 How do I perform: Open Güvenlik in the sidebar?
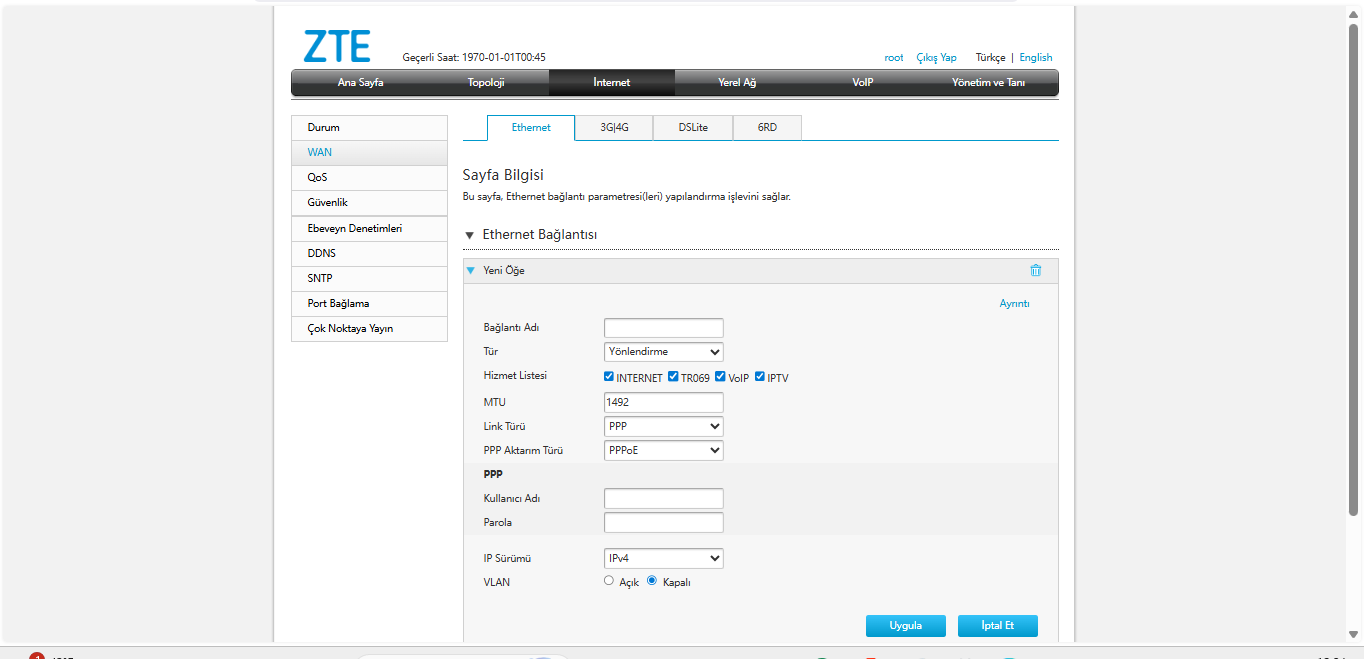coord(369,203)
